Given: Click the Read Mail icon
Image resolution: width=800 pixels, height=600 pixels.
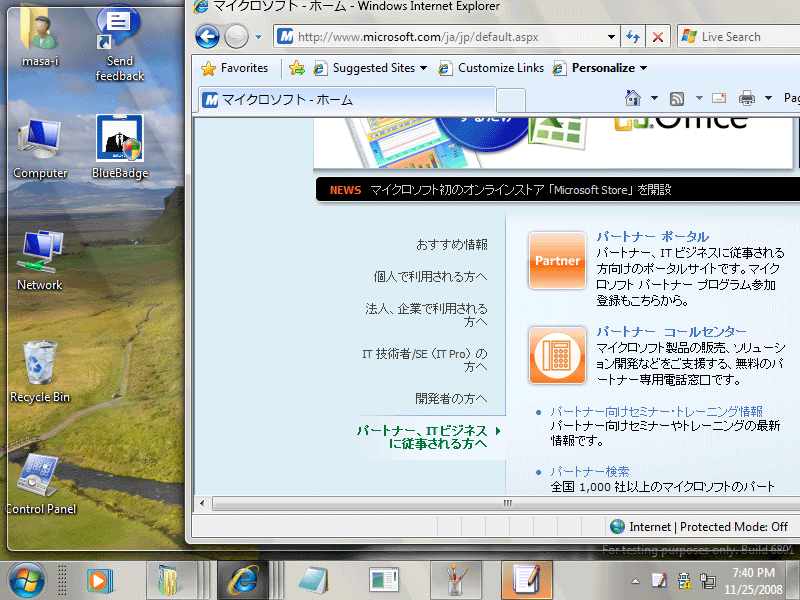Looking at the screenshot, I should click(x=719, y=98).
